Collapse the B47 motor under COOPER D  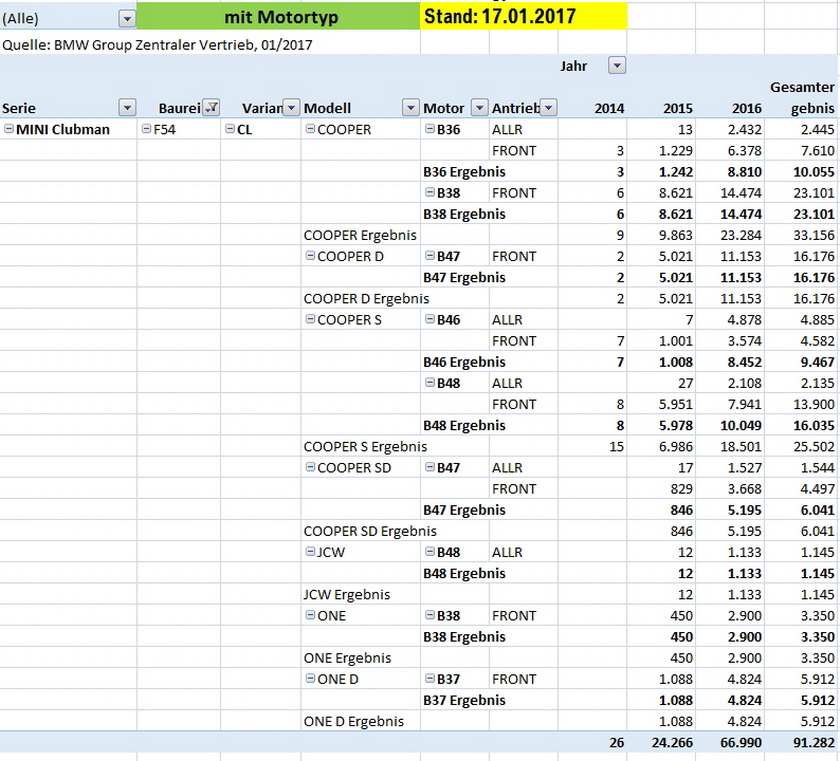(x=430, y=256)
